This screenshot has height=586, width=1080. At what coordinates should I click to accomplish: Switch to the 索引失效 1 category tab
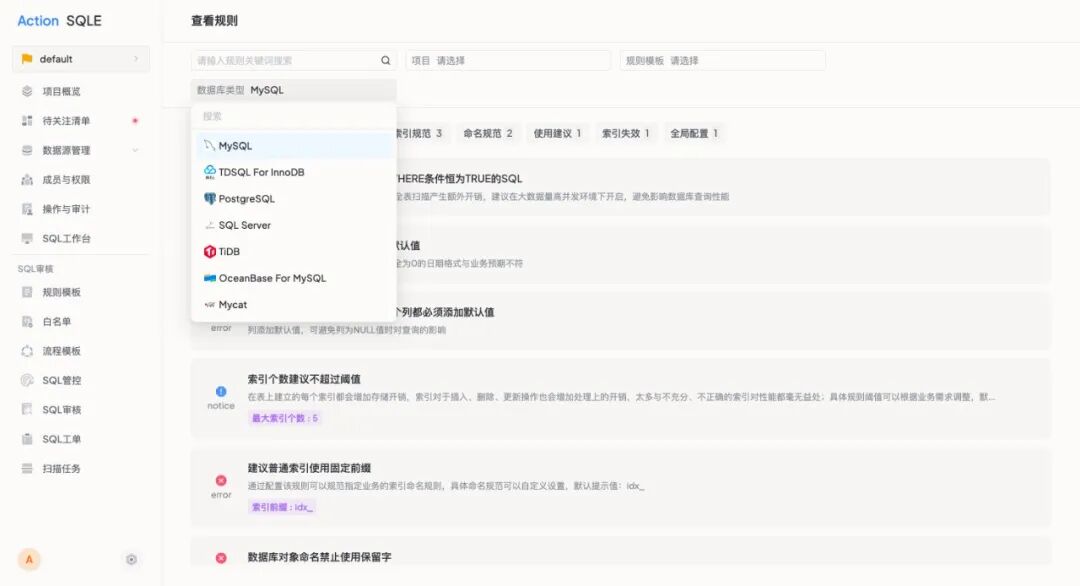(625, 134)
